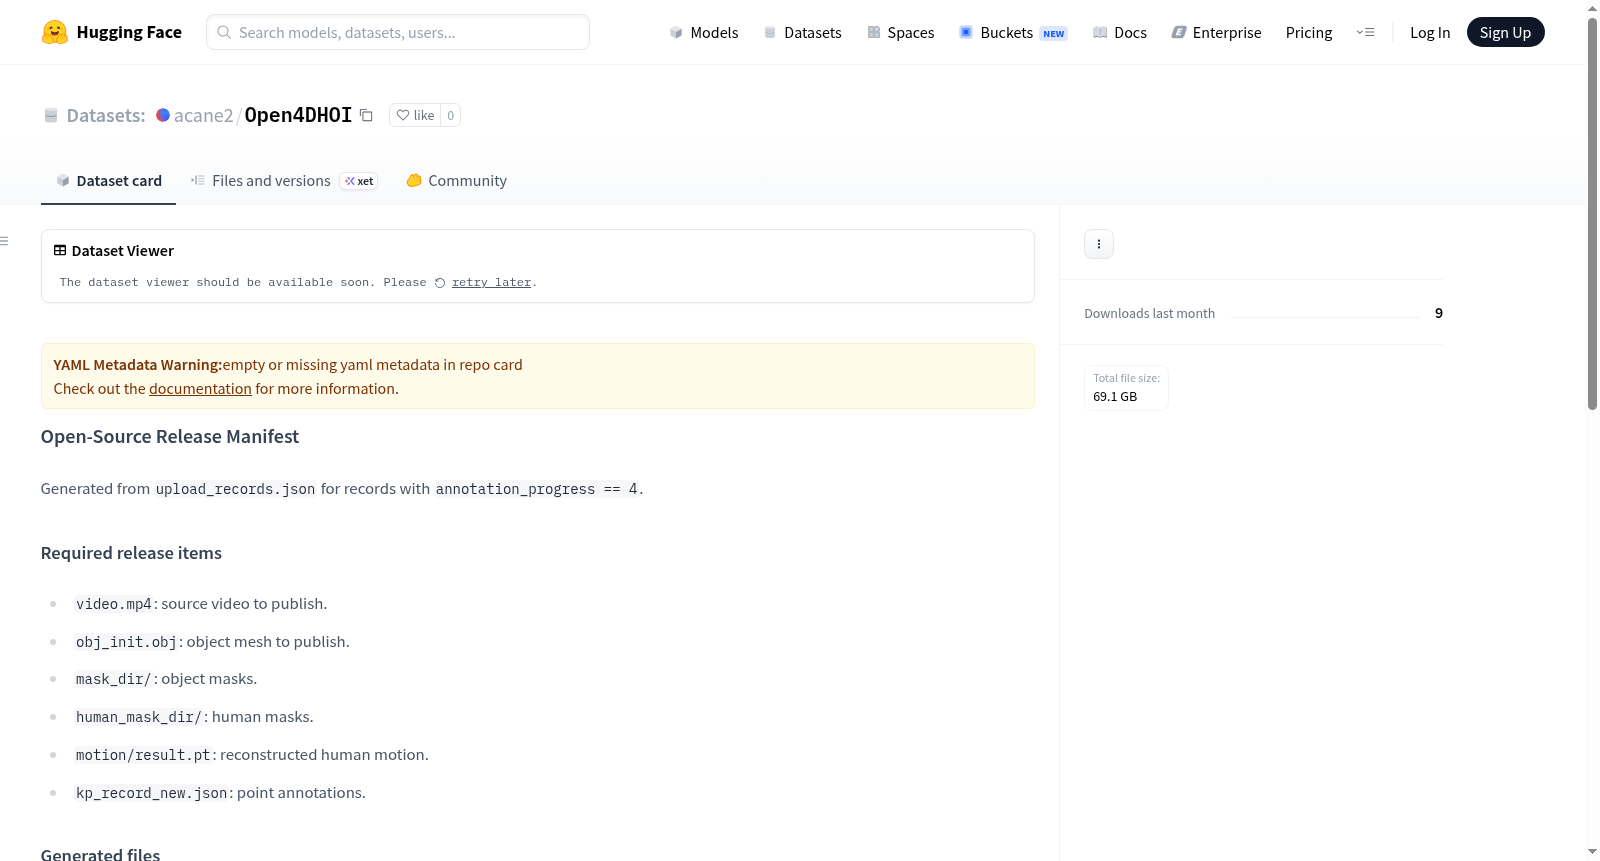Switch to the Community tab
Screen dimensions: 1600x861
[x=456, y=181]
